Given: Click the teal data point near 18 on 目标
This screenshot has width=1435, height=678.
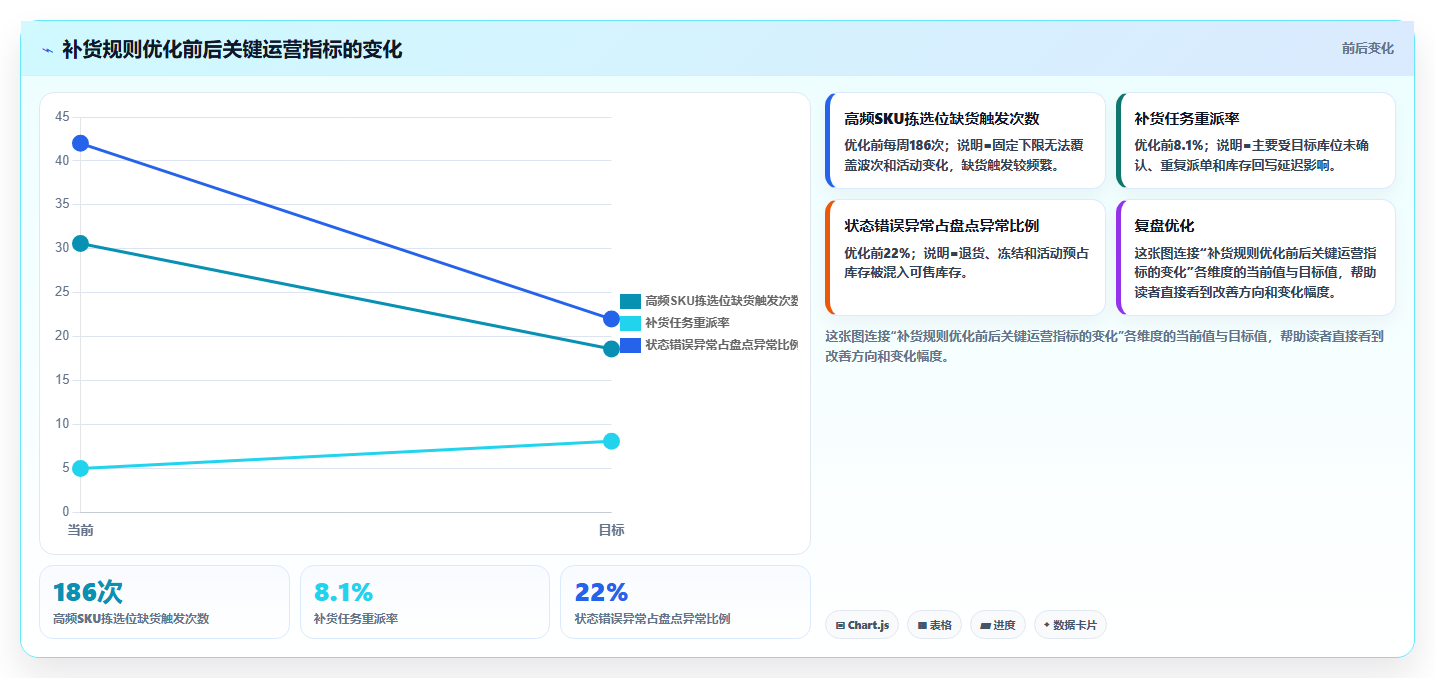Looking at the screenshot, I should click(x=612, y=349).
